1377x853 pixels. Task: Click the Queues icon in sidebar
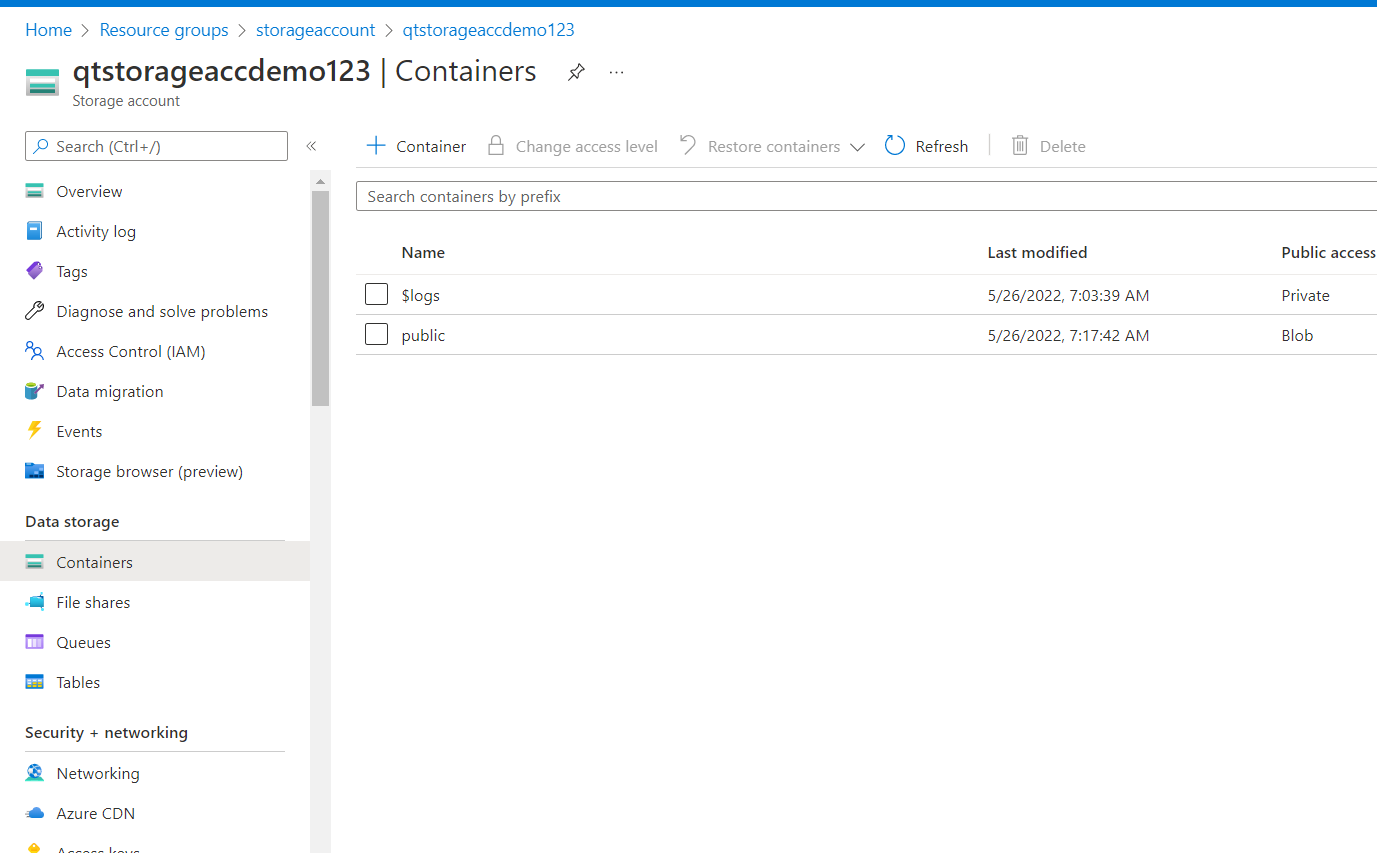coord(35,642)
